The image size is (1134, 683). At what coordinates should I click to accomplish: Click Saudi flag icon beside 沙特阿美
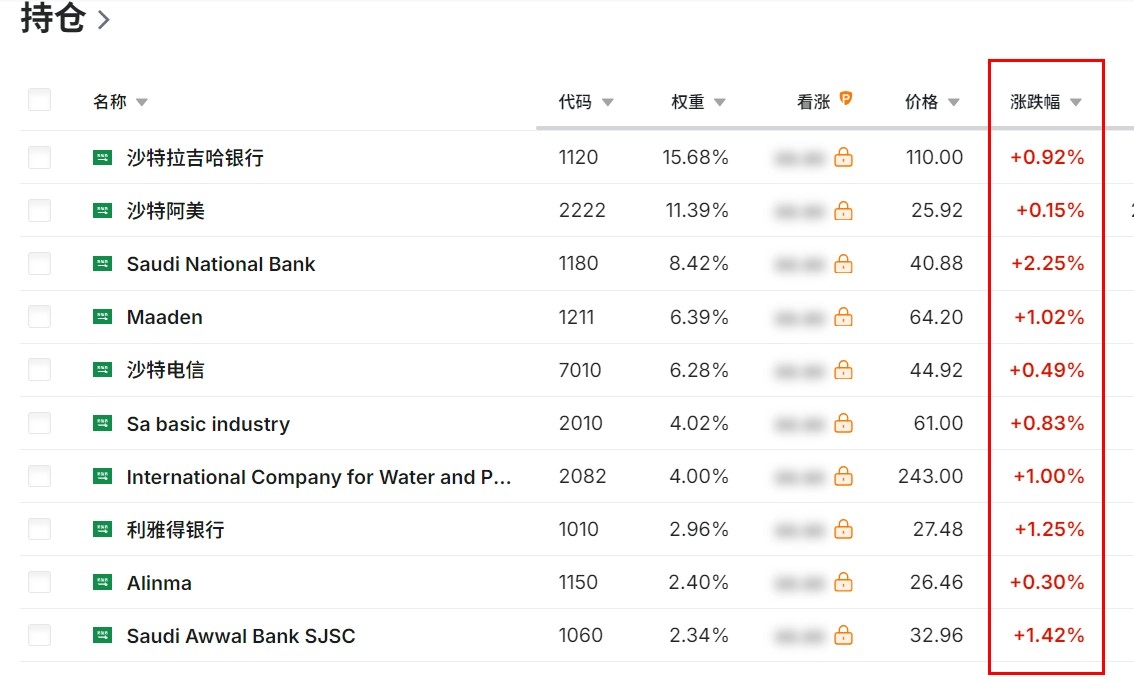click(x=103, y=211)
